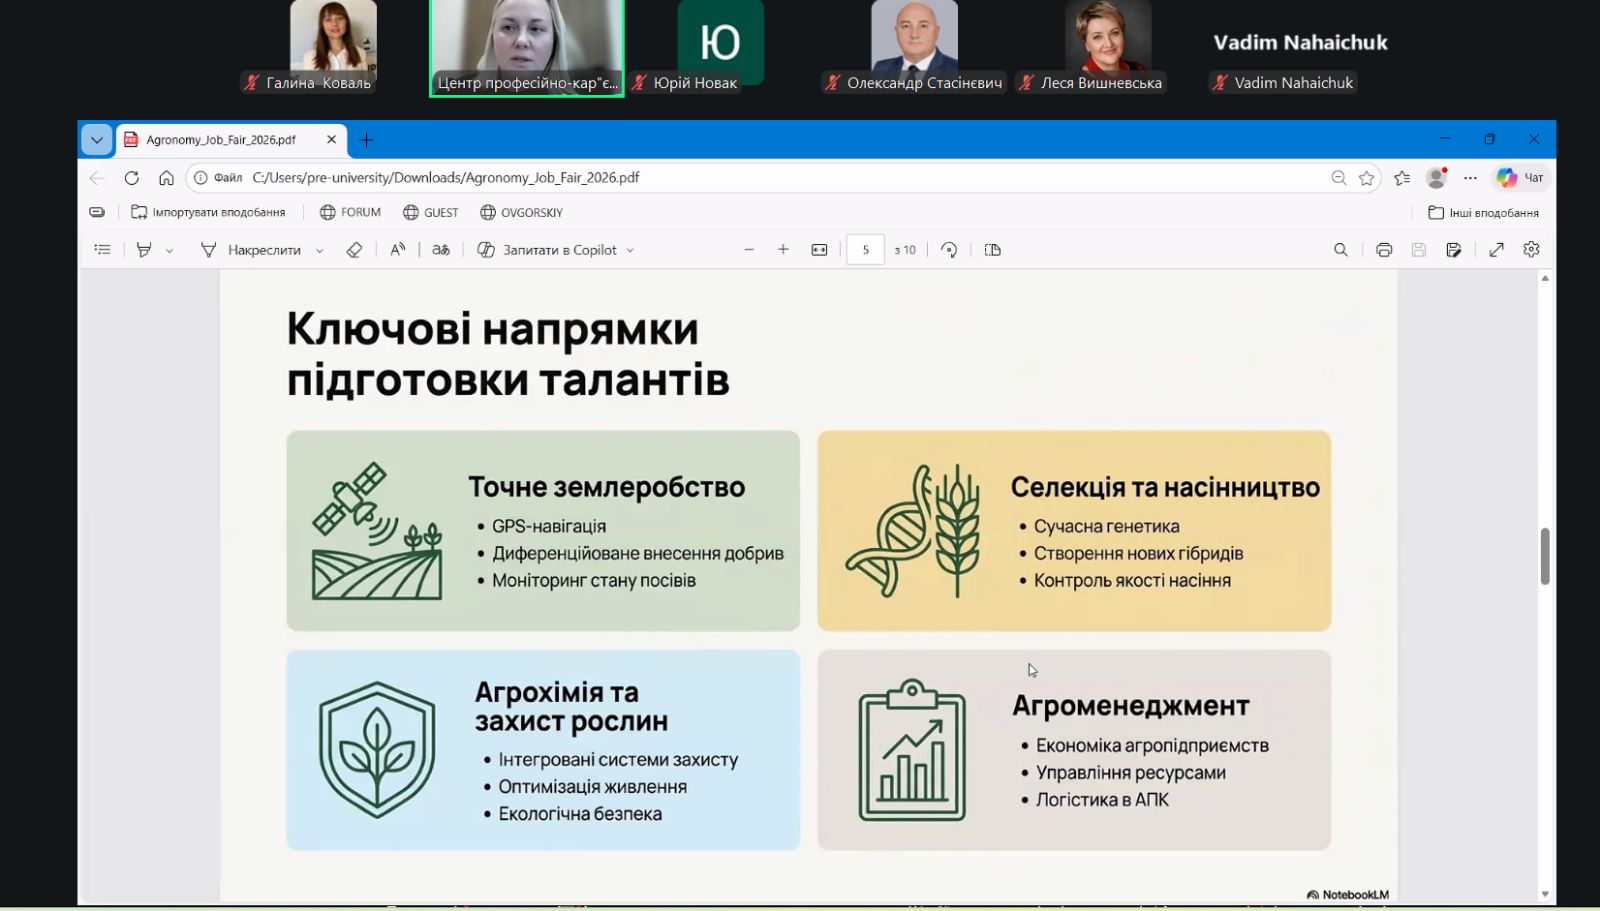The image size is (1600, 911).
Task: Search within the PDF using magnifier icon
Action: pos(1341,250)
